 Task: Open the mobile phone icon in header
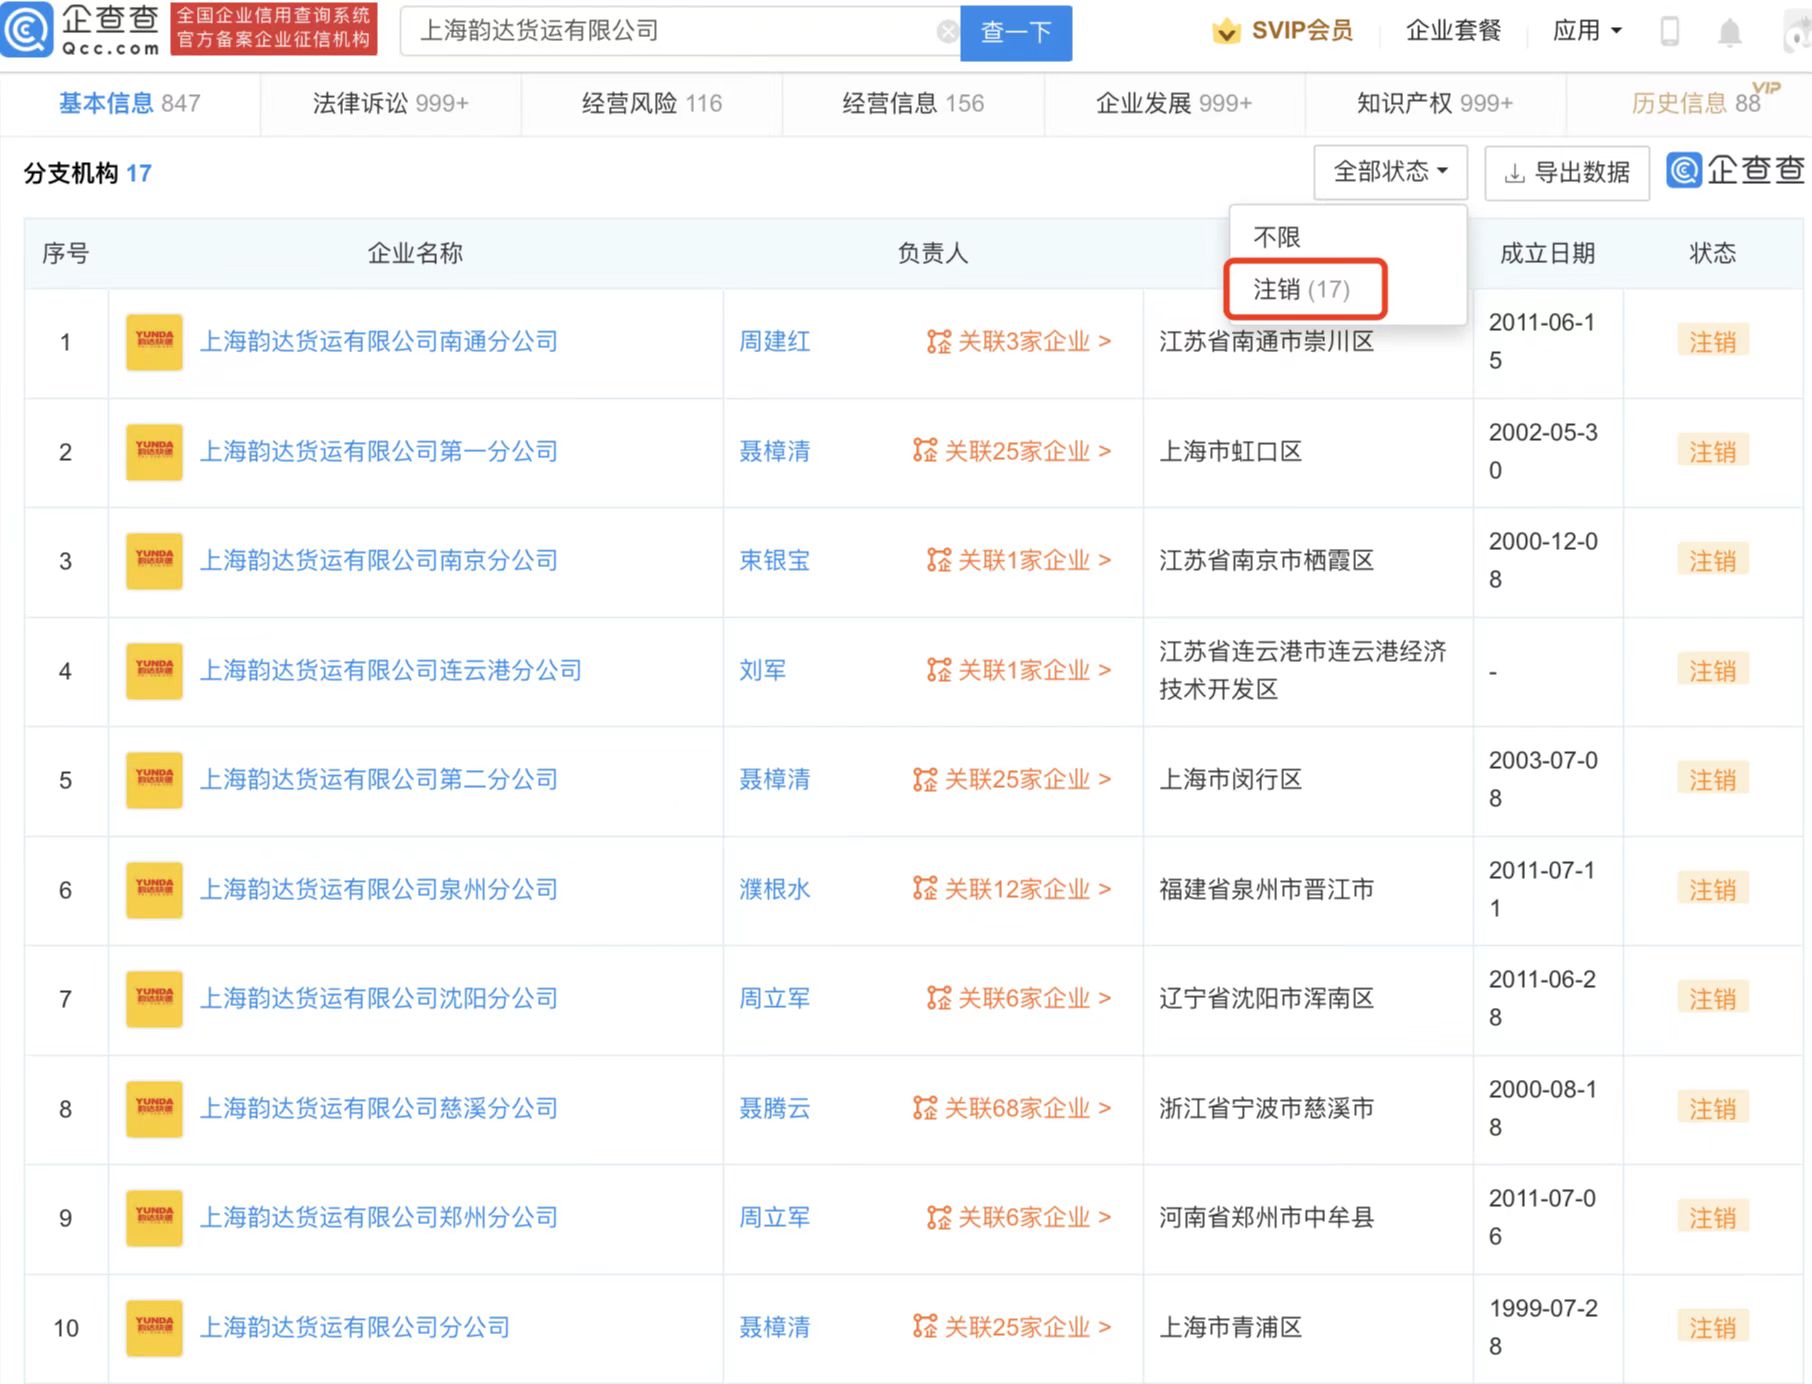point(1669,31)
